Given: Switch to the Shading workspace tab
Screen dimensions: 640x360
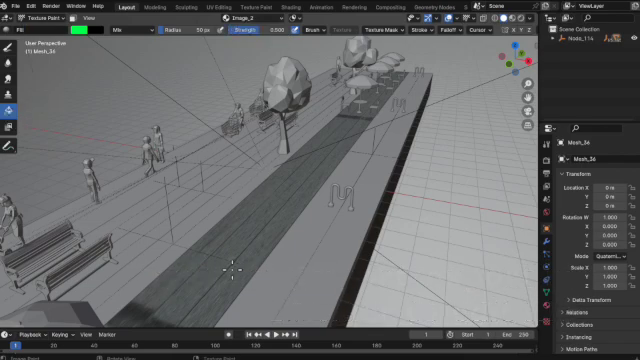Looking at the screenshot, I should pyautogui.click(x=291, y=7).
